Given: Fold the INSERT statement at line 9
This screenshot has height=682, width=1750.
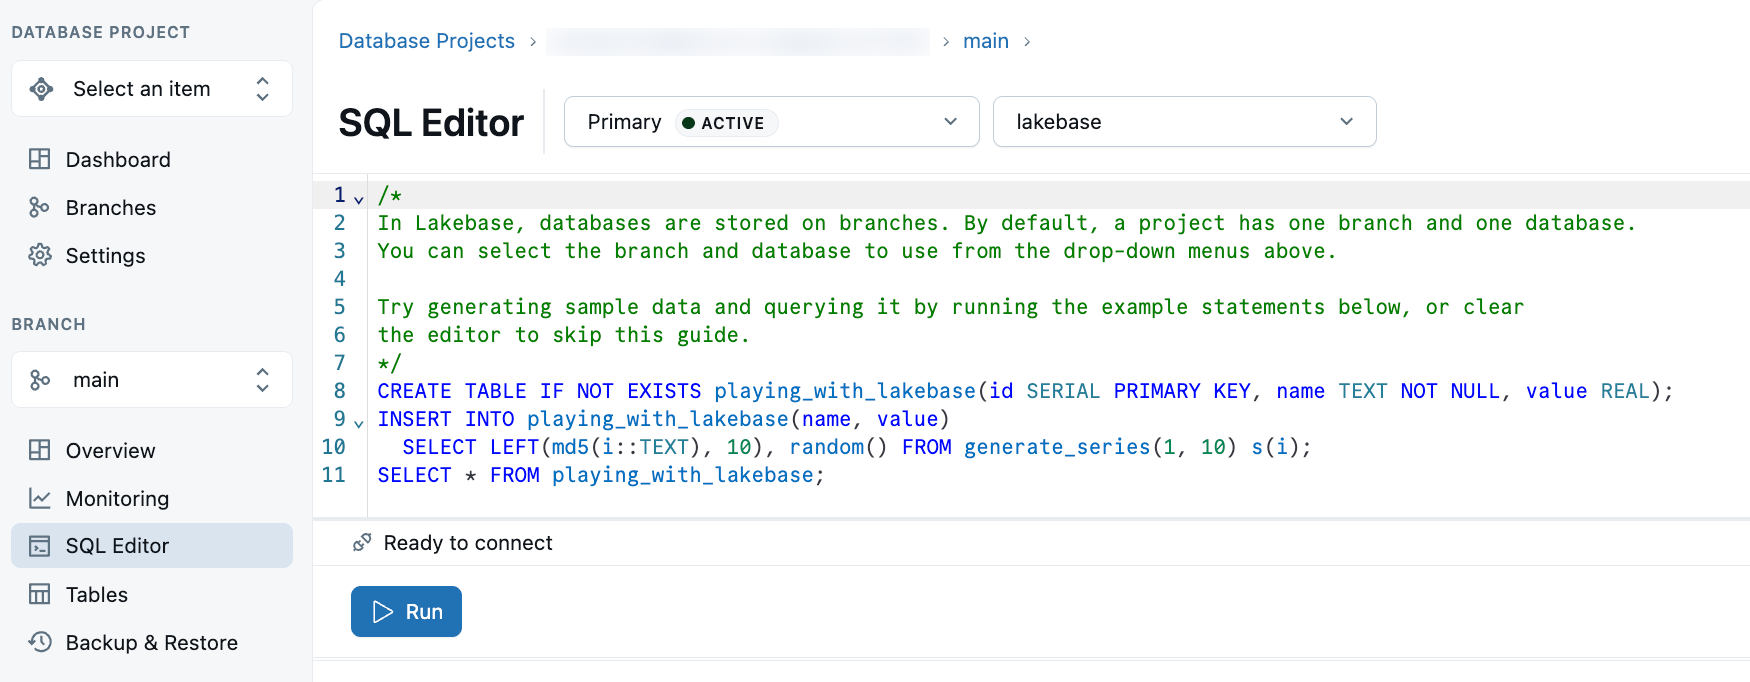Looking at the screenshot, I should tap(359, 422).
